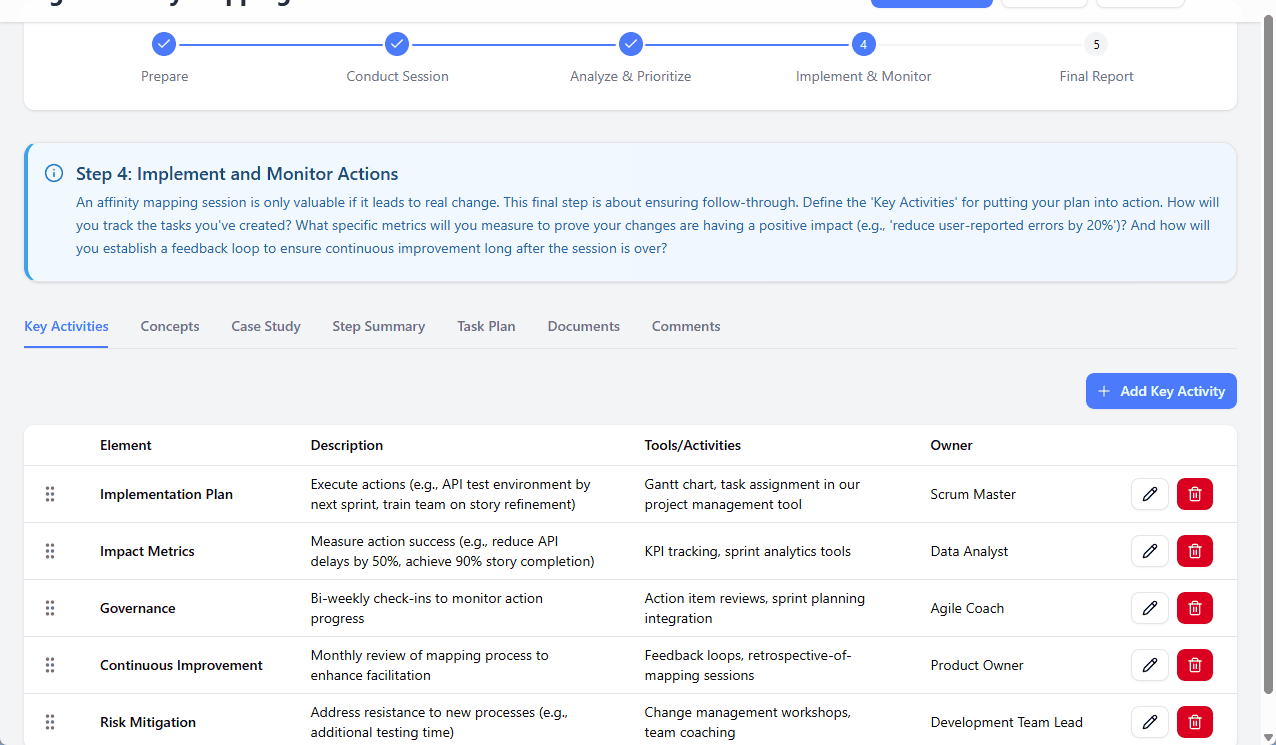Edit the Continuous Improvement row
The height and width of the screenshot is (745, 1276).
[1149, 664]
